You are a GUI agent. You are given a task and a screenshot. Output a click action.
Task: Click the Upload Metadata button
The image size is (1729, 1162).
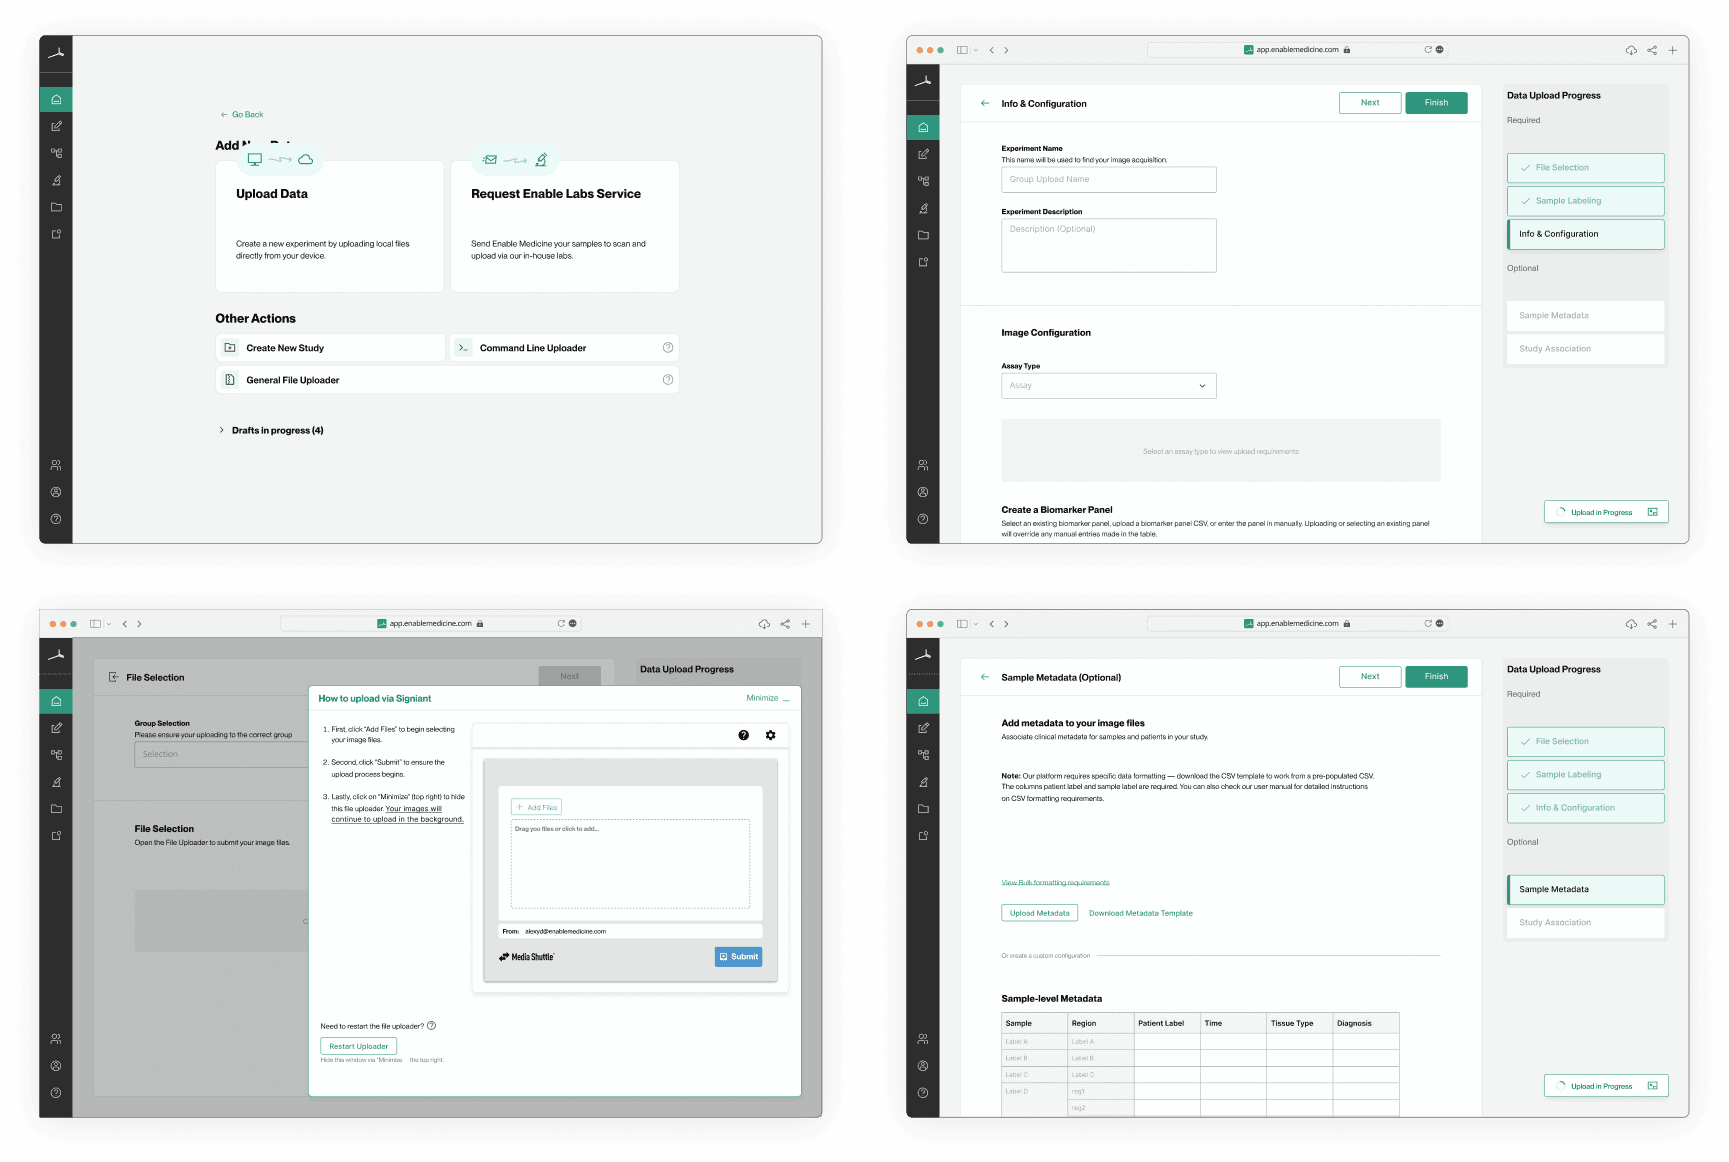[1040, 913]
